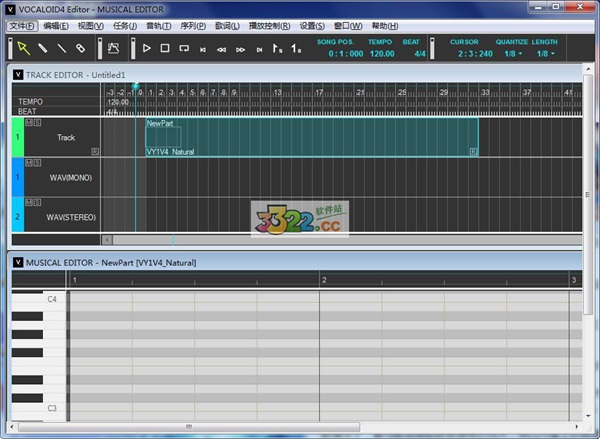Select the line drawing tool
The height and width of the screenshot is (439, 600).
pyautogui.click(x=62, y=47)
